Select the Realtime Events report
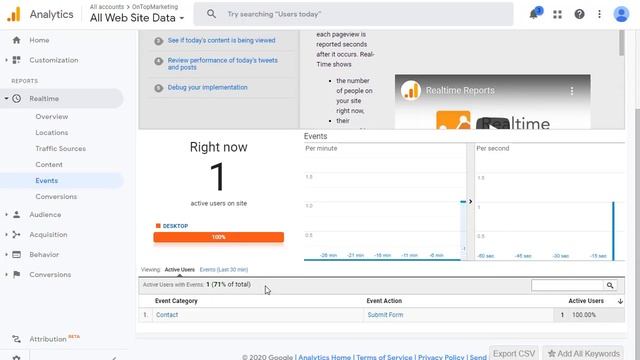640x360 pixels. tap(47, 180)
